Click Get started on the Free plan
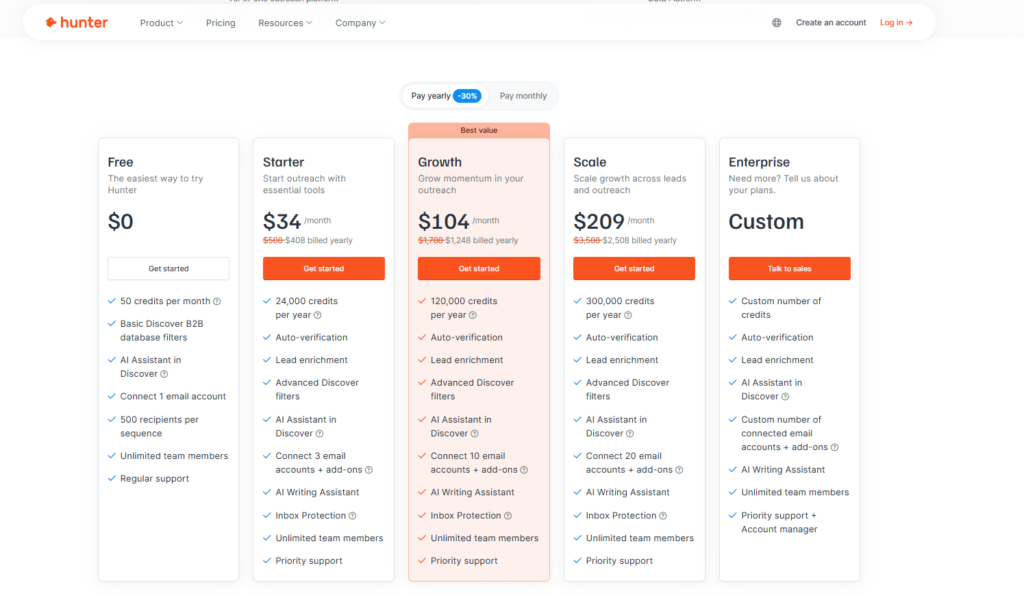The width and height of the screenshot is (1024, 596). point(168,268)
